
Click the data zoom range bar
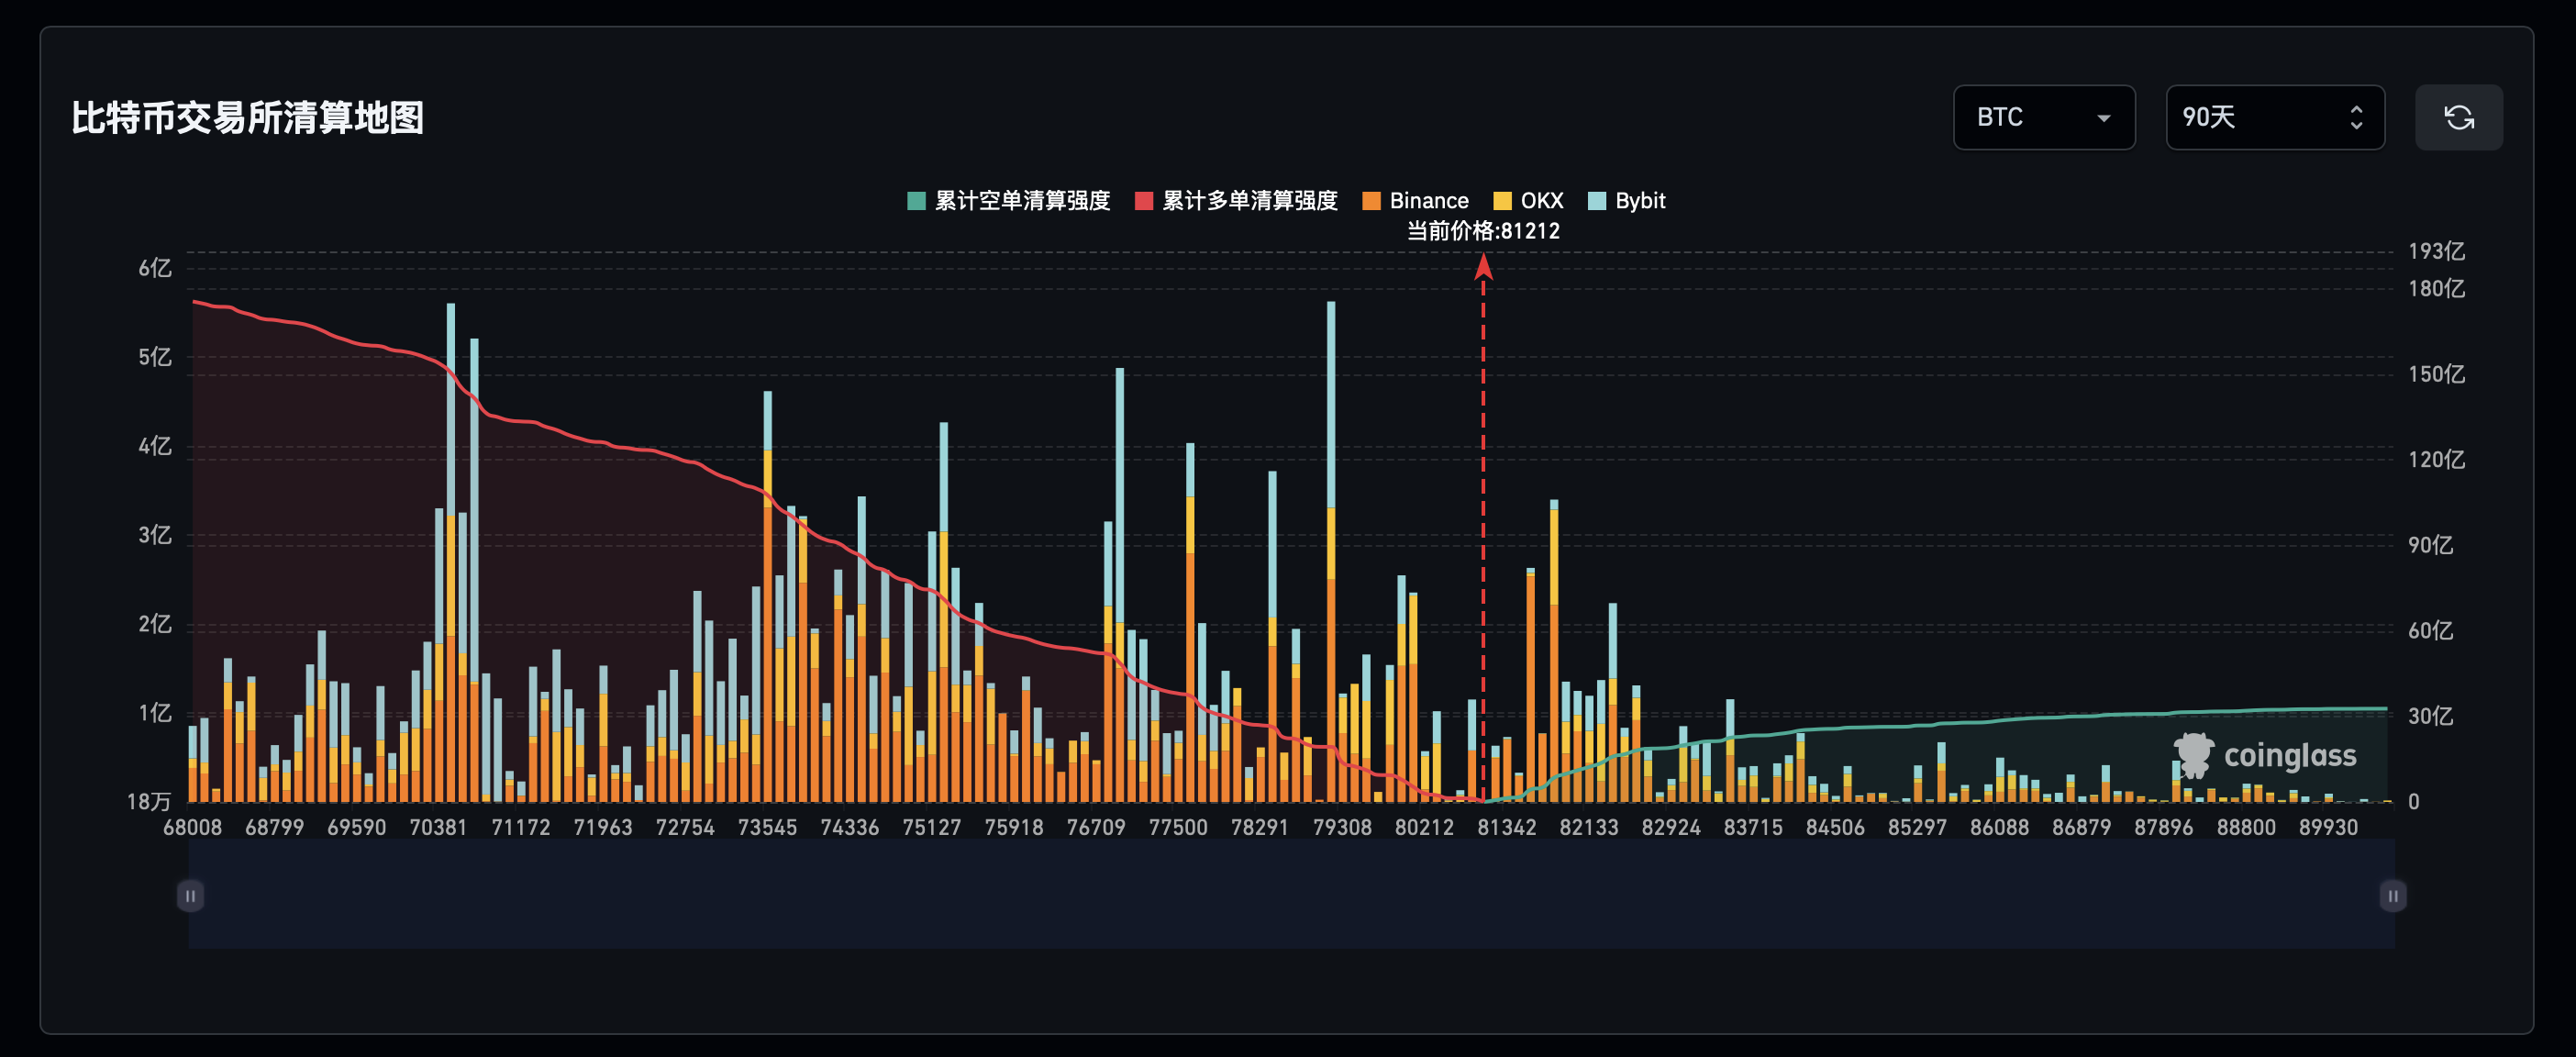1291,895
